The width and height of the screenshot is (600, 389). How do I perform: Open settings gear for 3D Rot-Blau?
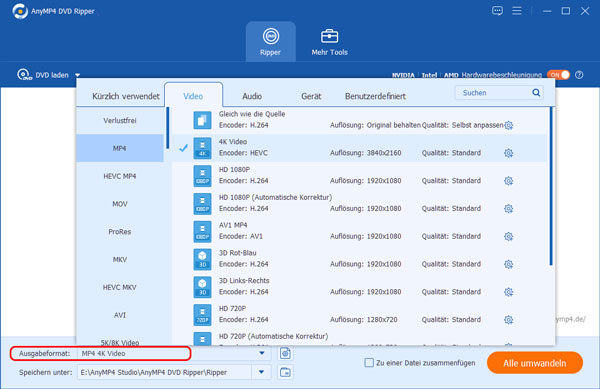pyautogui.click(x=509, y=264)
